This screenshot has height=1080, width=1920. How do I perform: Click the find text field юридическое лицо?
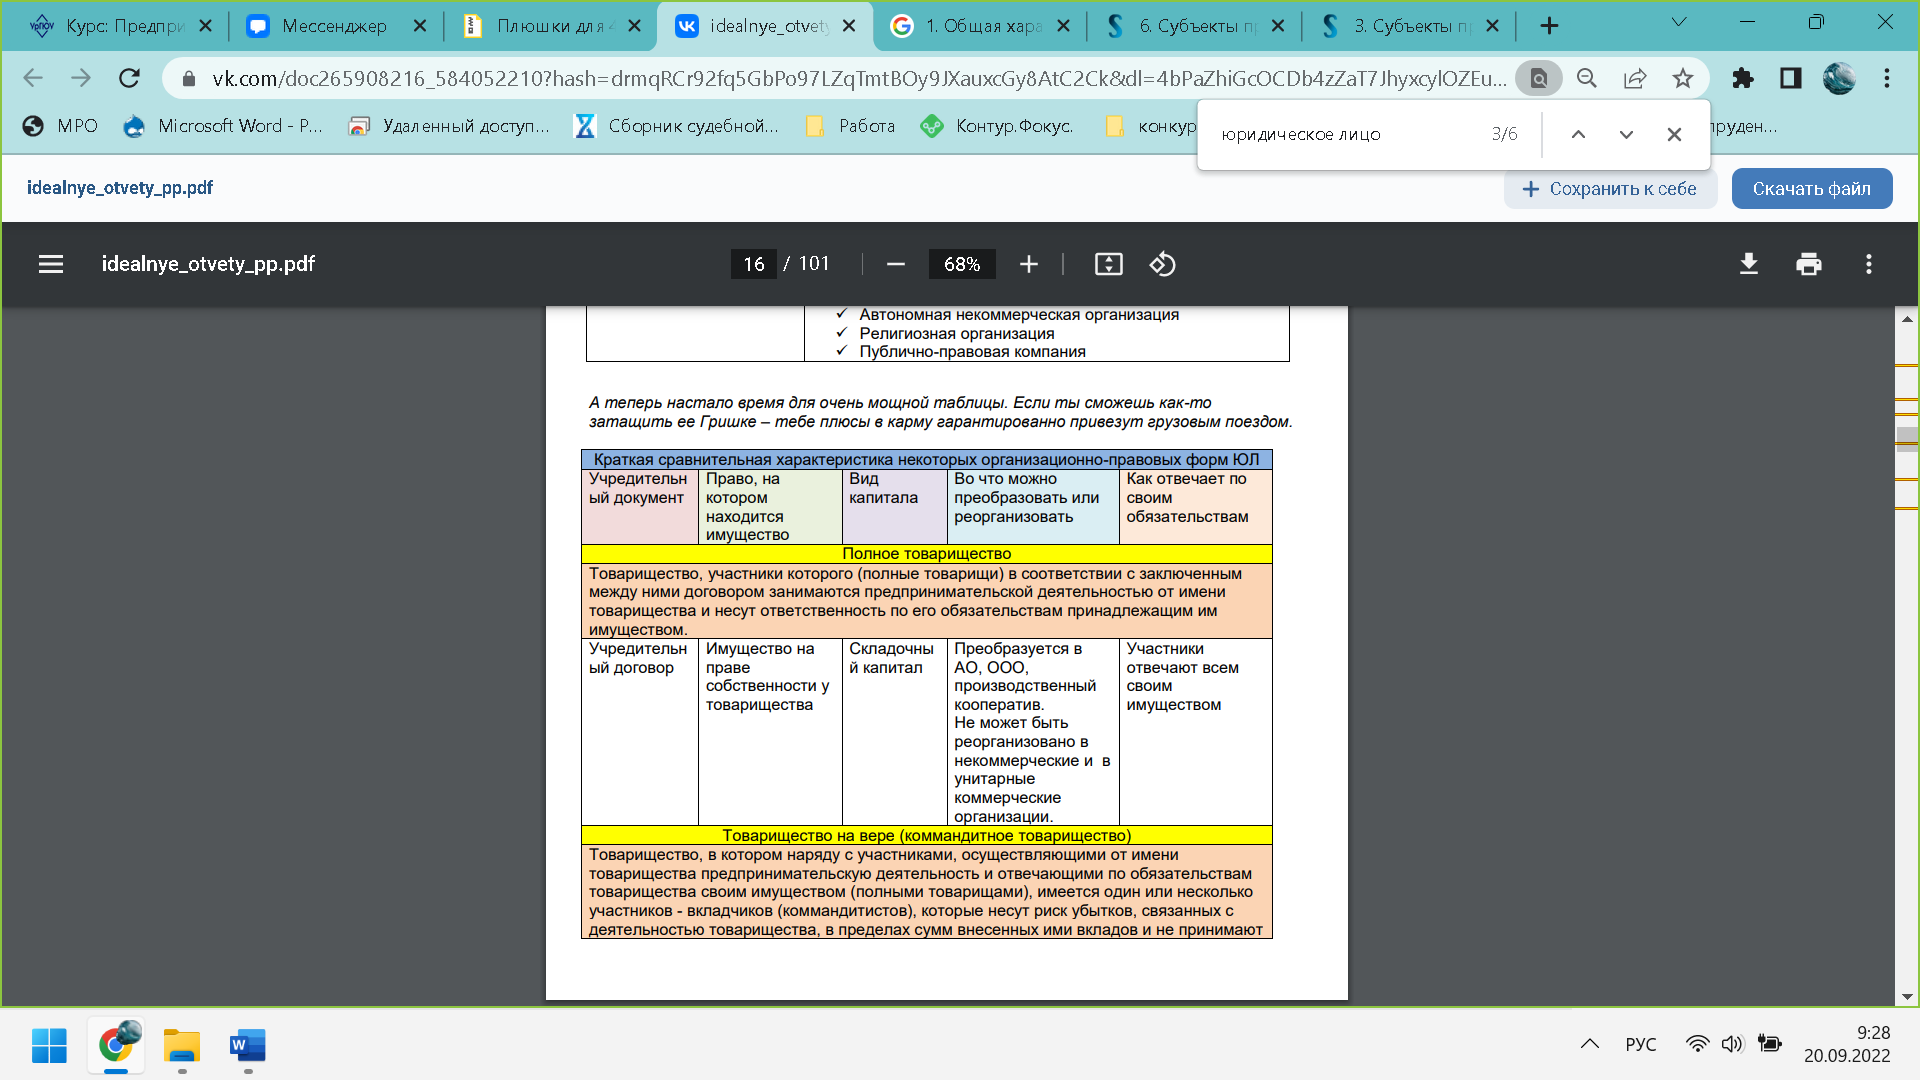click(1340, 134)
